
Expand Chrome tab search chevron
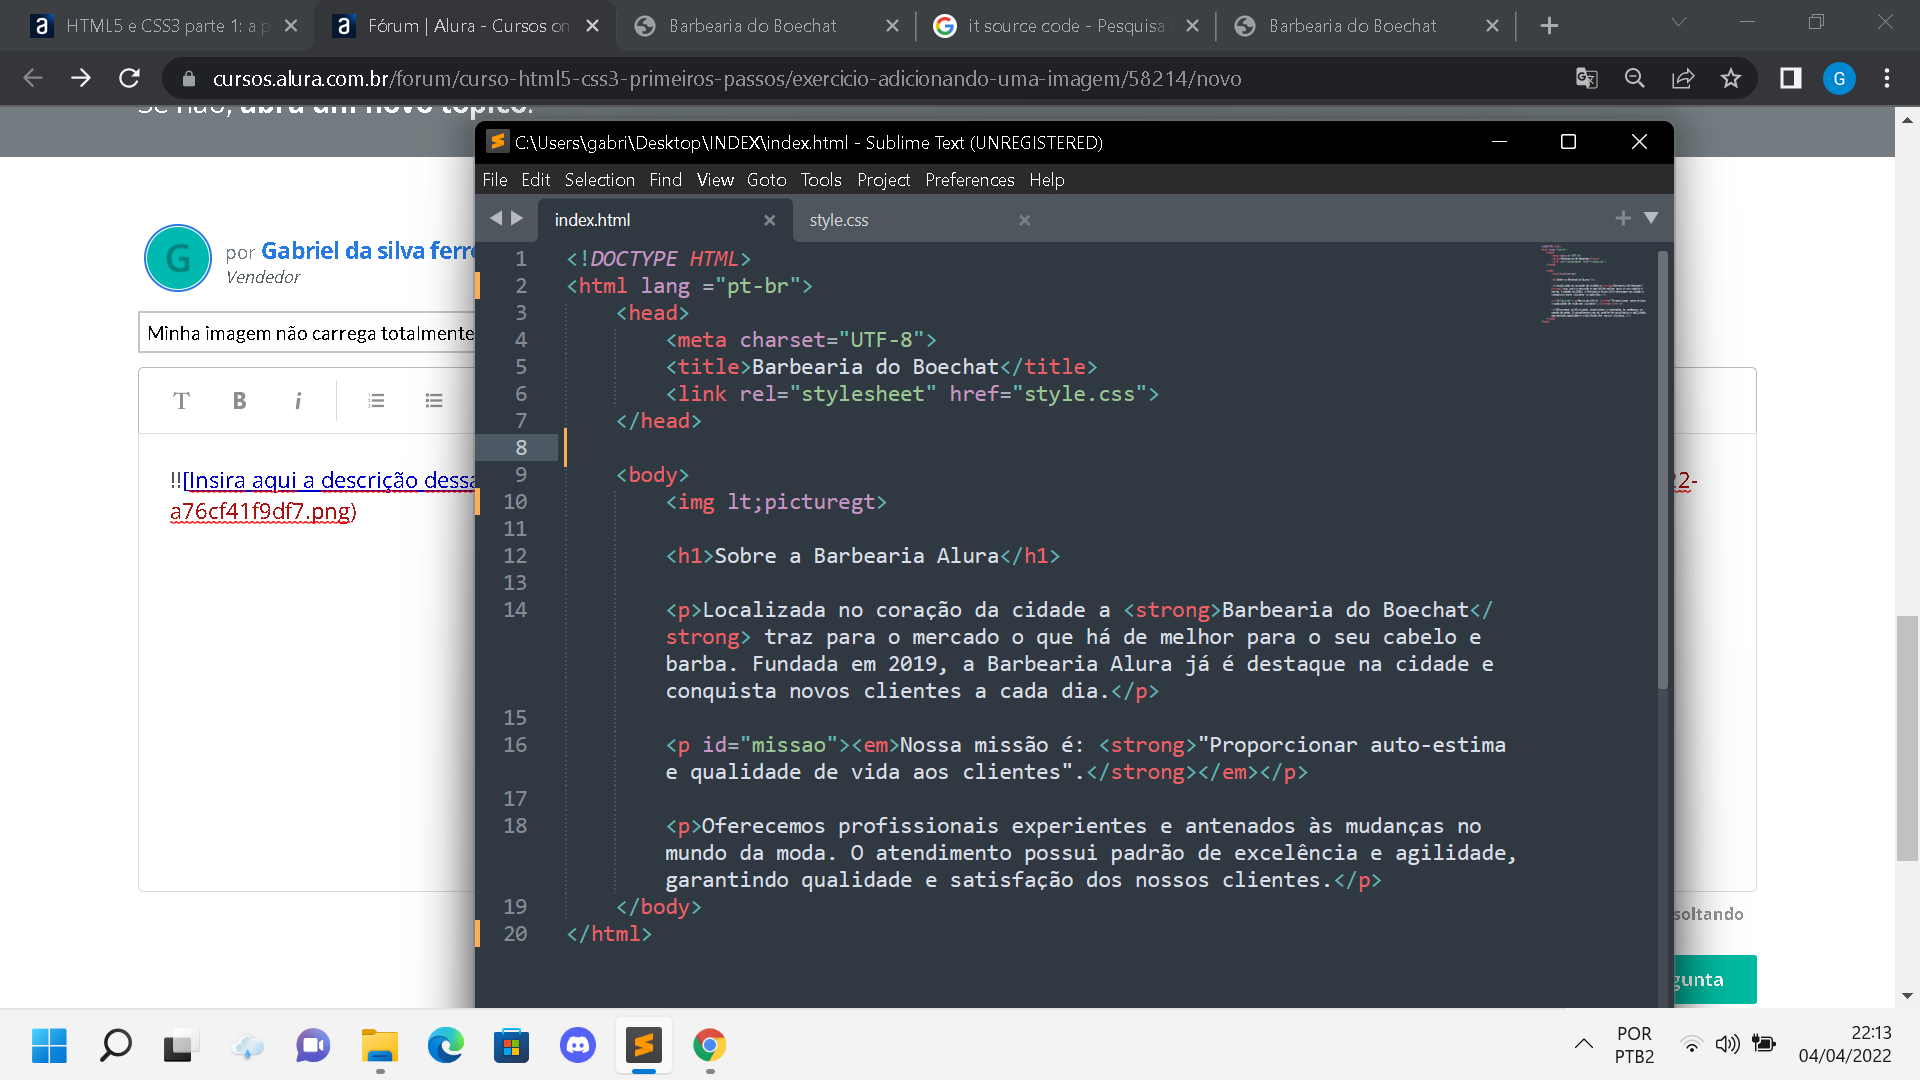pyautogui.click(x=1679, y=22)
